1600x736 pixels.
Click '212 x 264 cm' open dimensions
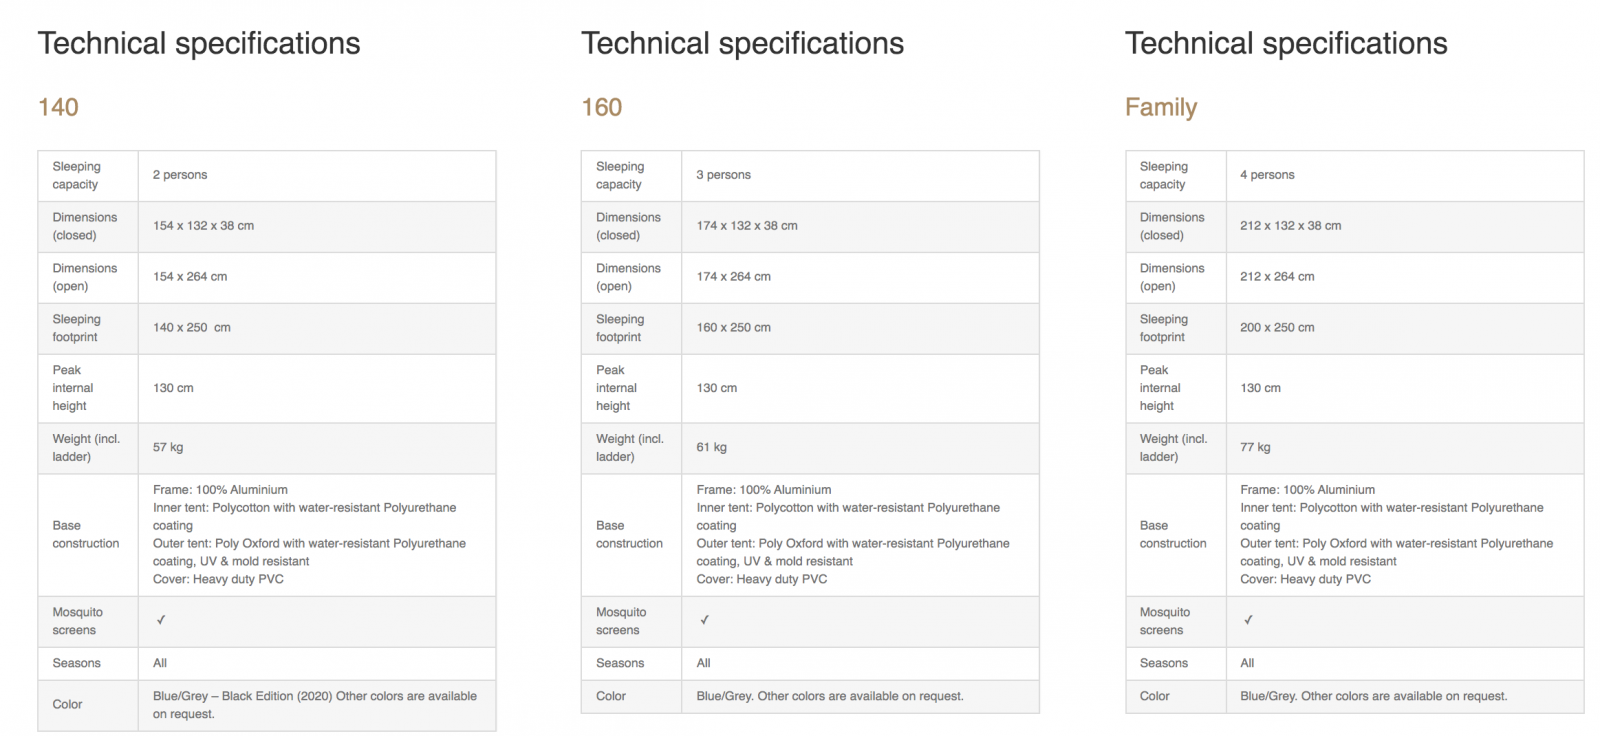(1277, 277)
